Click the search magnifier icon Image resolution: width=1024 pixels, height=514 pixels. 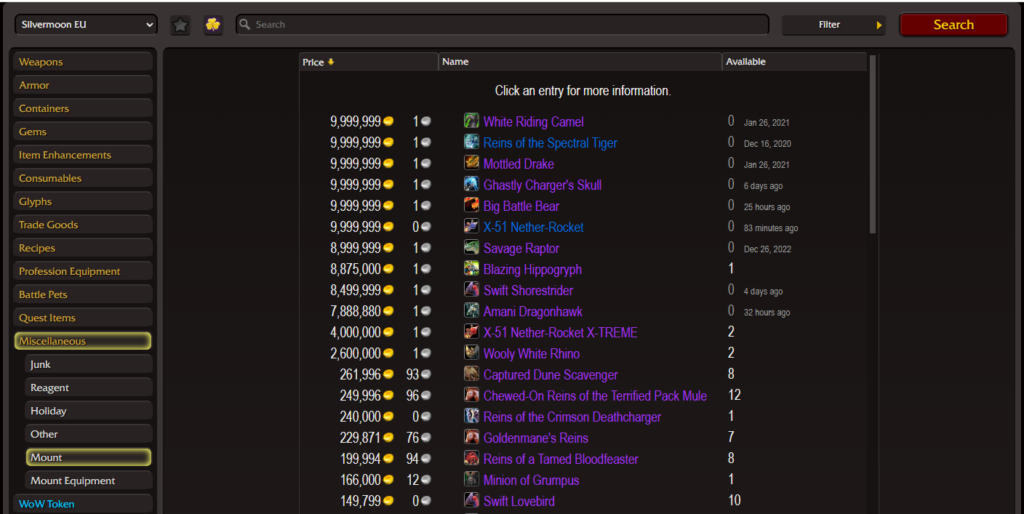245,24
